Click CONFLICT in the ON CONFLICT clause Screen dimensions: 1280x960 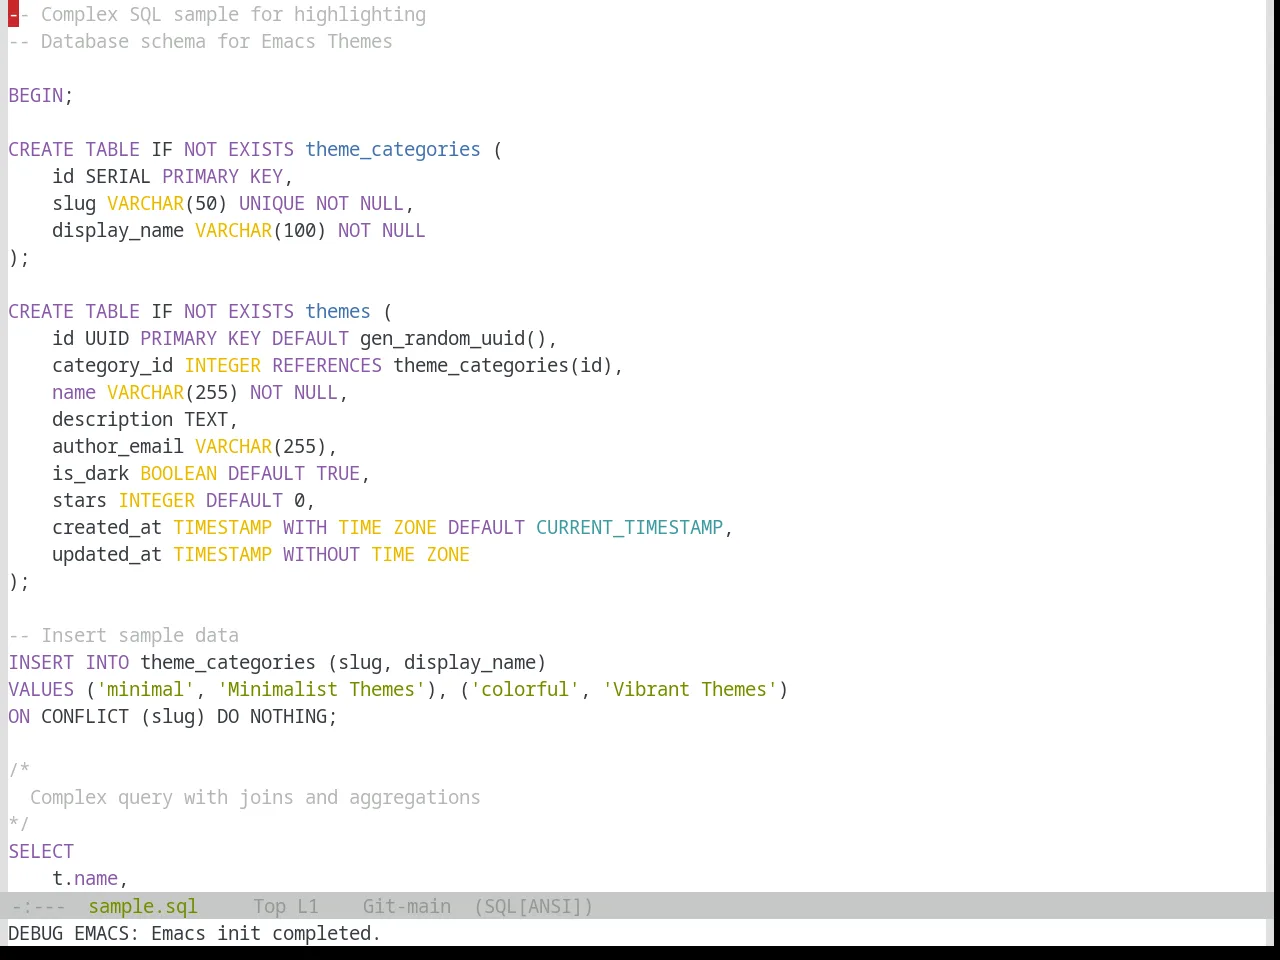85,716
